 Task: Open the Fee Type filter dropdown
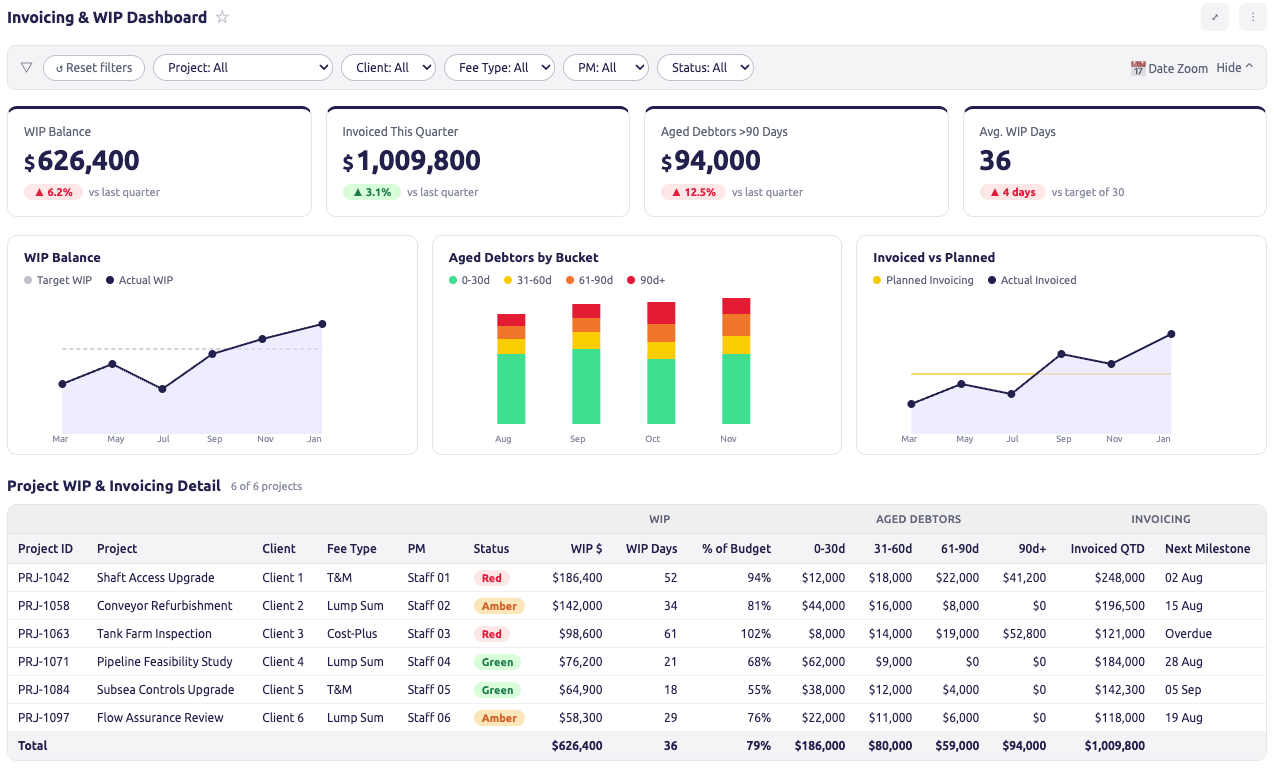(x=499, y=68)
